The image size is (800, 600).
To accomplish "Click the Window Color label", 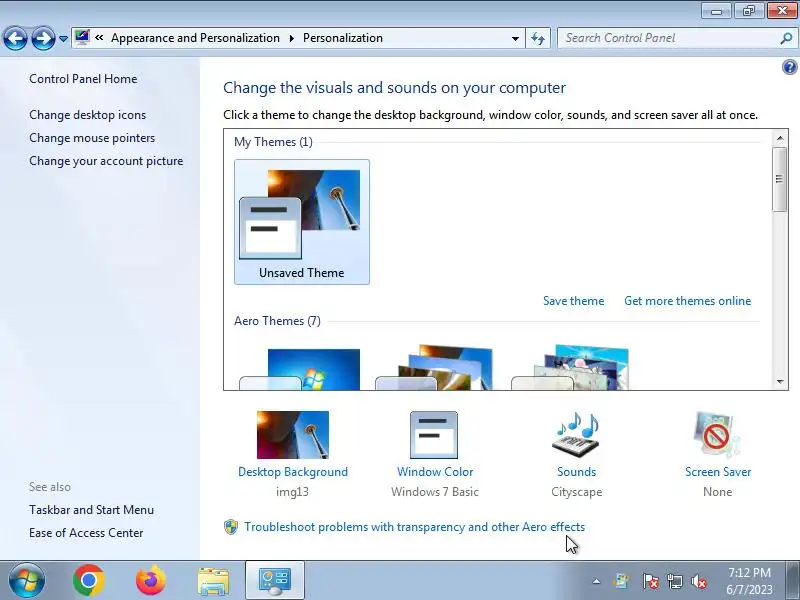I will [x=435, y=472].
